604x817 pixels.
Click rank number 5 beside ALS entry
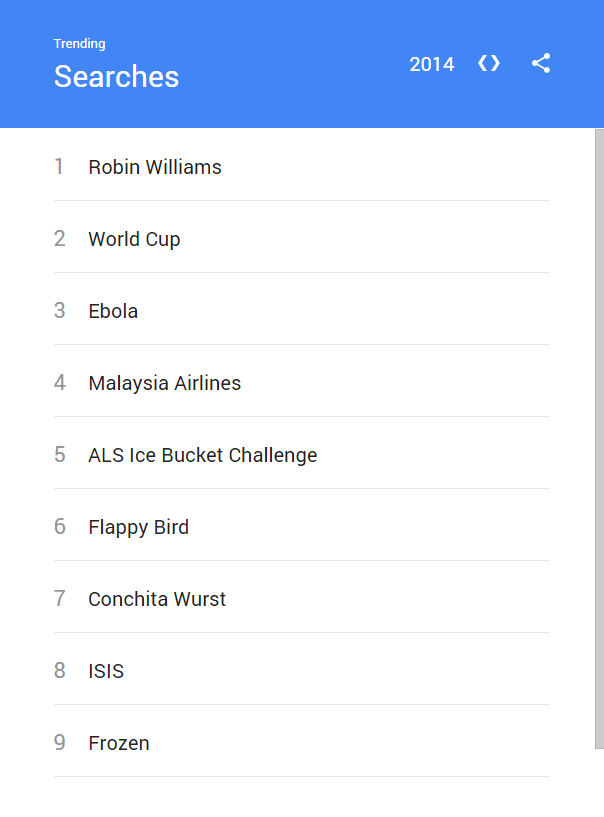click(x=59, y=455)
